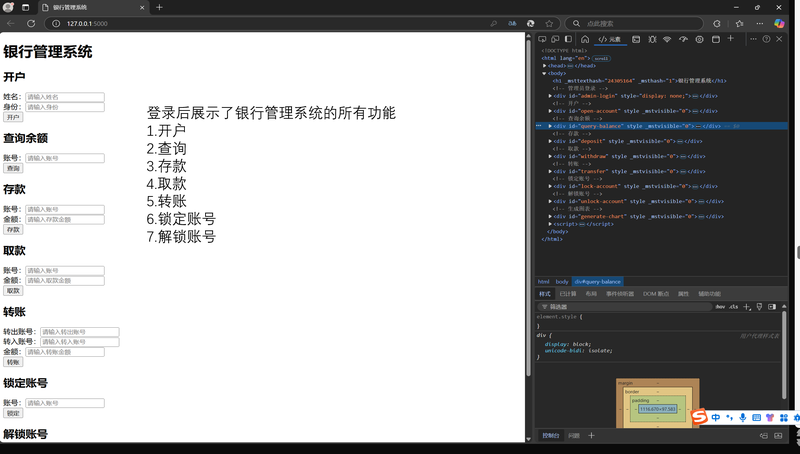Open the DOM 断点 tab
The height and width of the screenshot is (454, 800).
coord(656,294)
